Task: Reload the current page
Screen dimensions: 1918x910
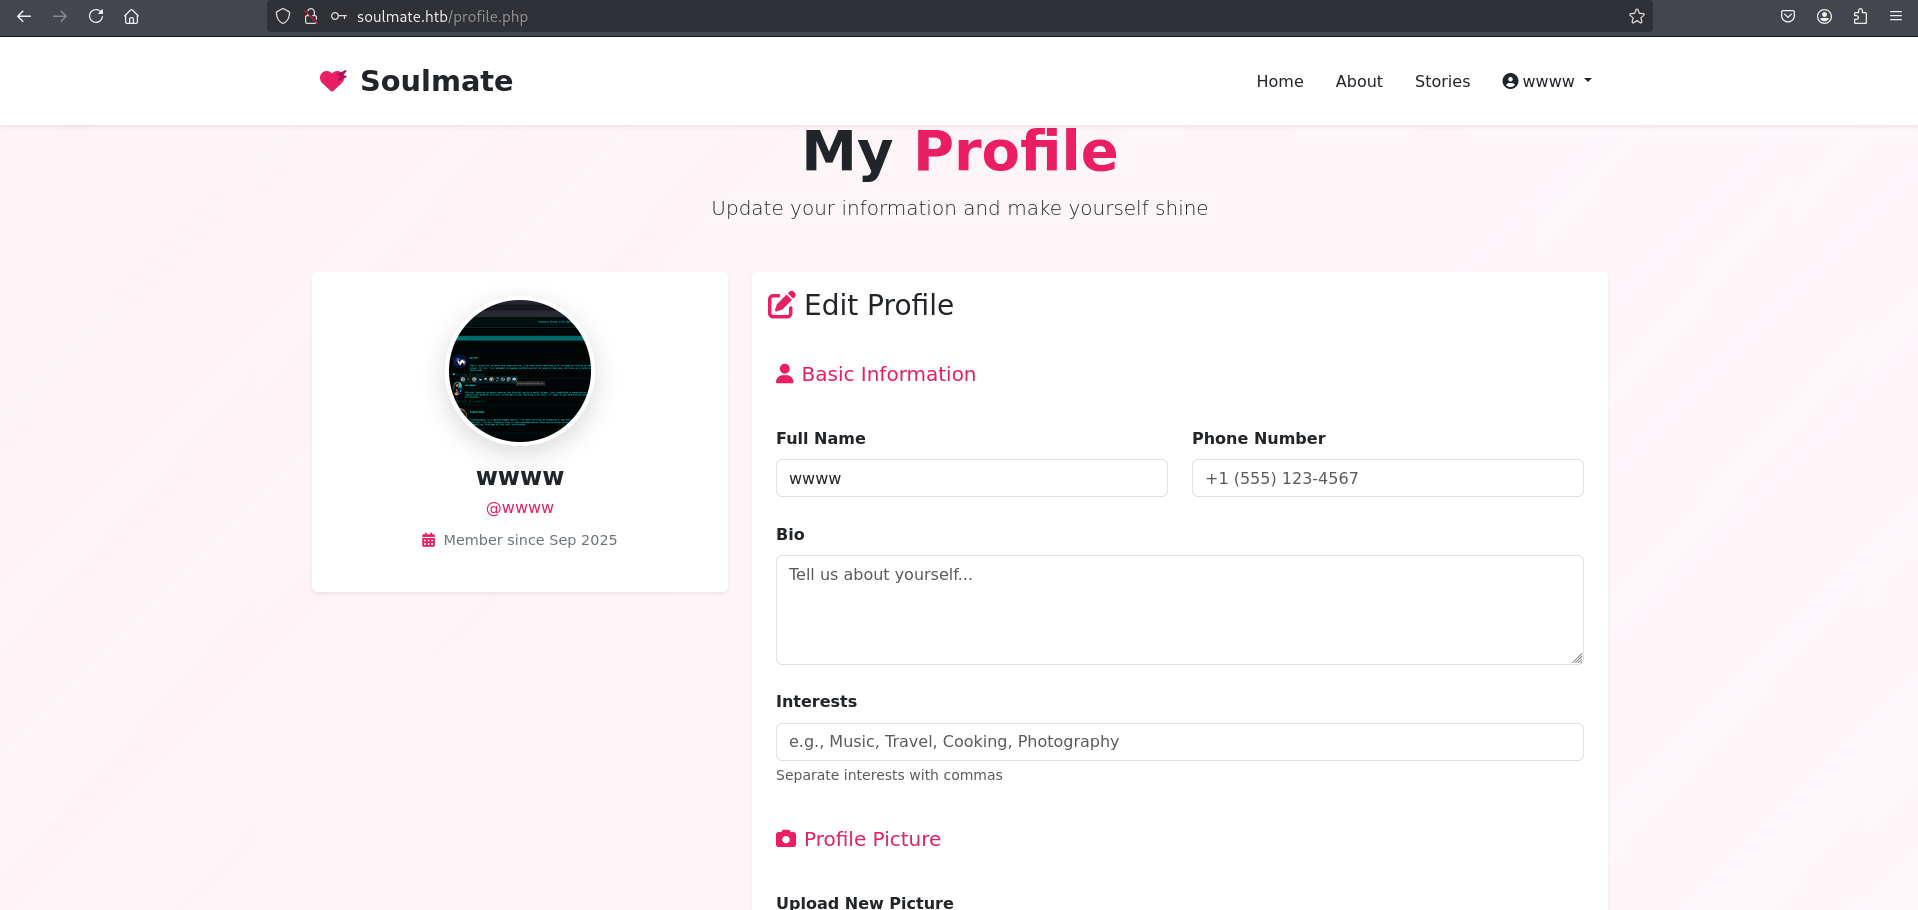Action: tap(96, 16)
